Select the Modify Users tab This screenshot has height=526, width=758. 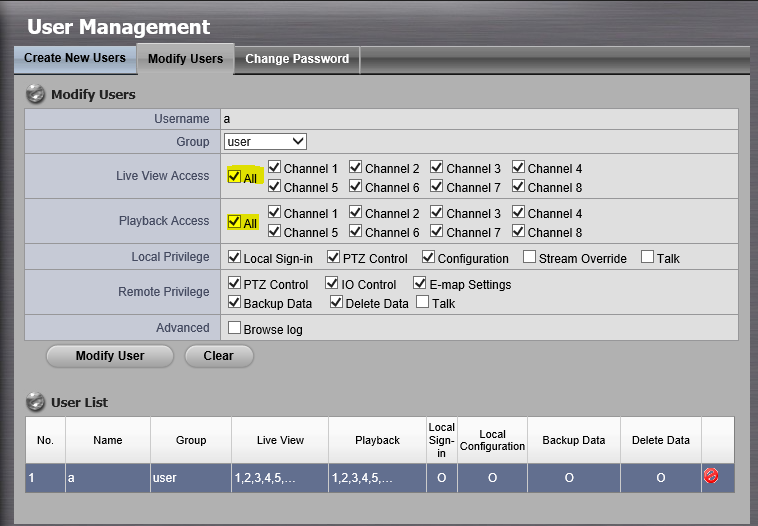185,59
